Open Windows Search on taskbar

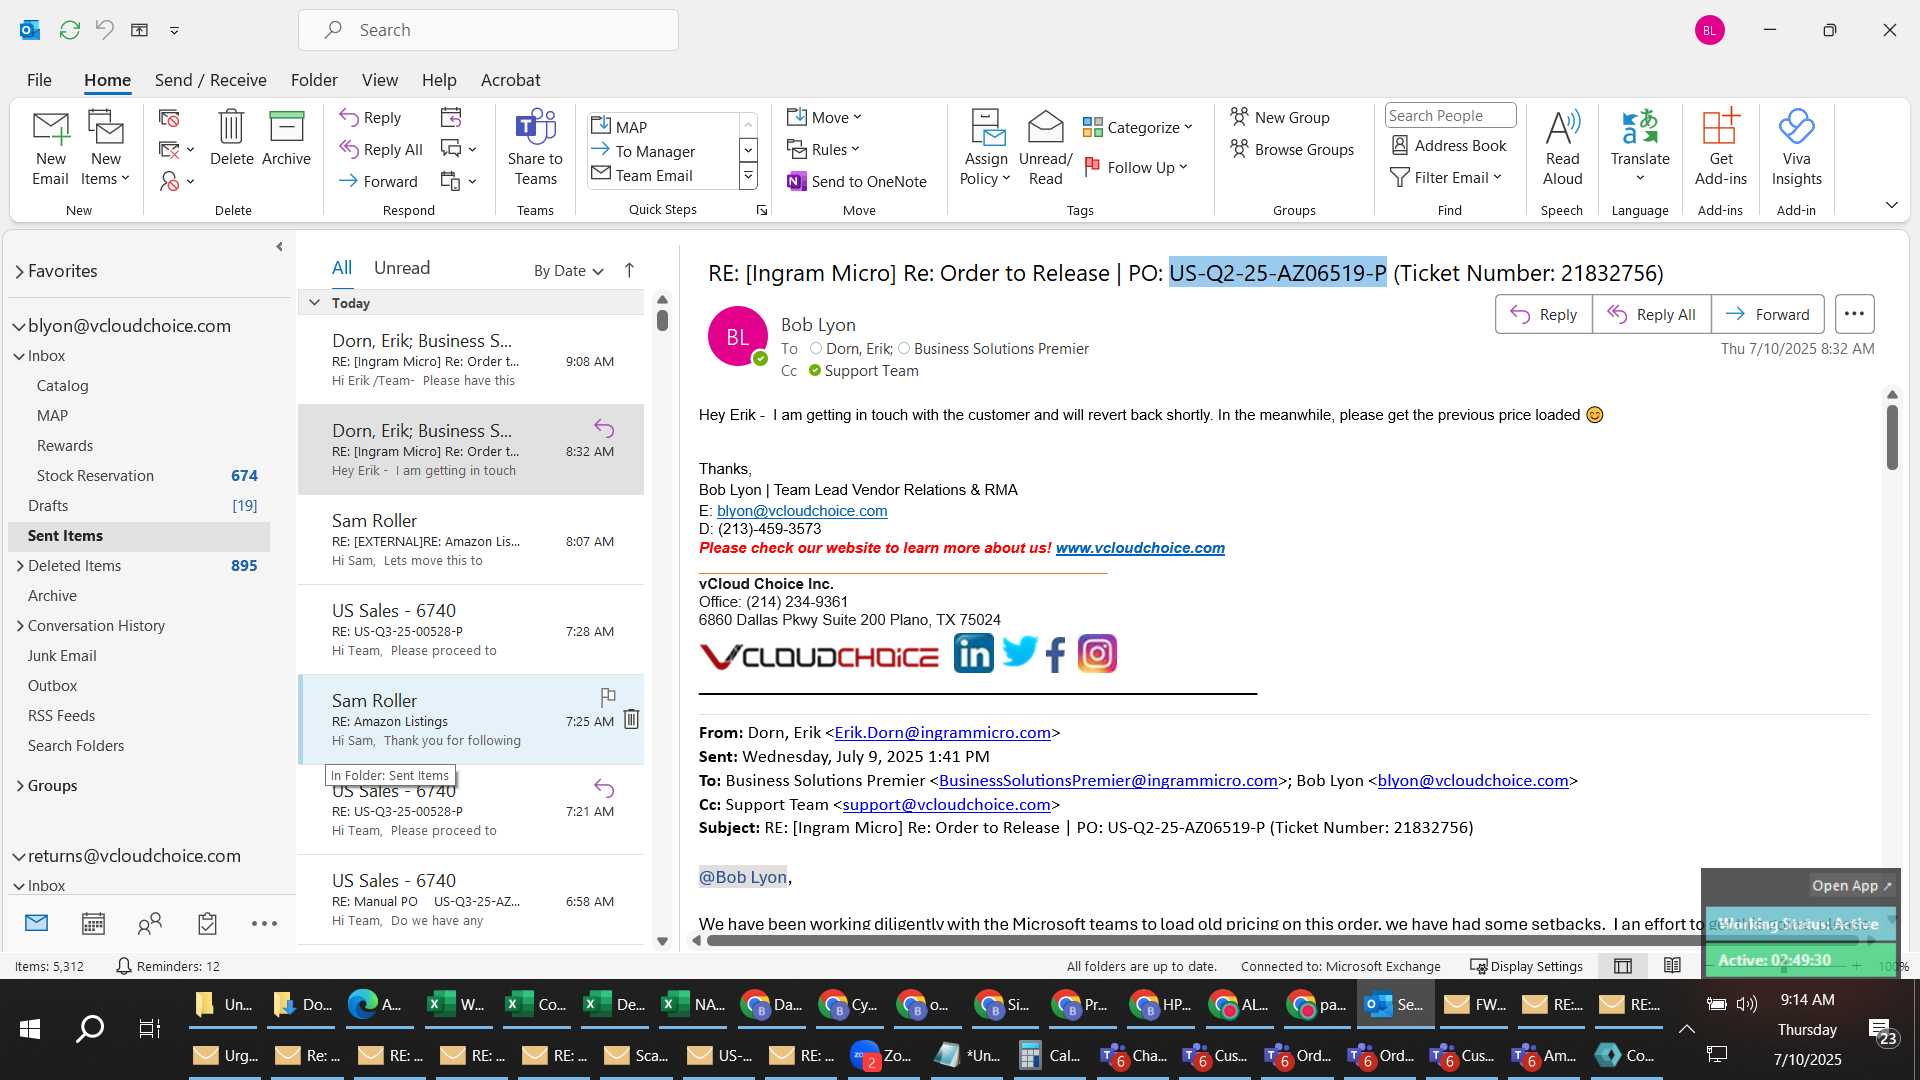click(90, 1029)
